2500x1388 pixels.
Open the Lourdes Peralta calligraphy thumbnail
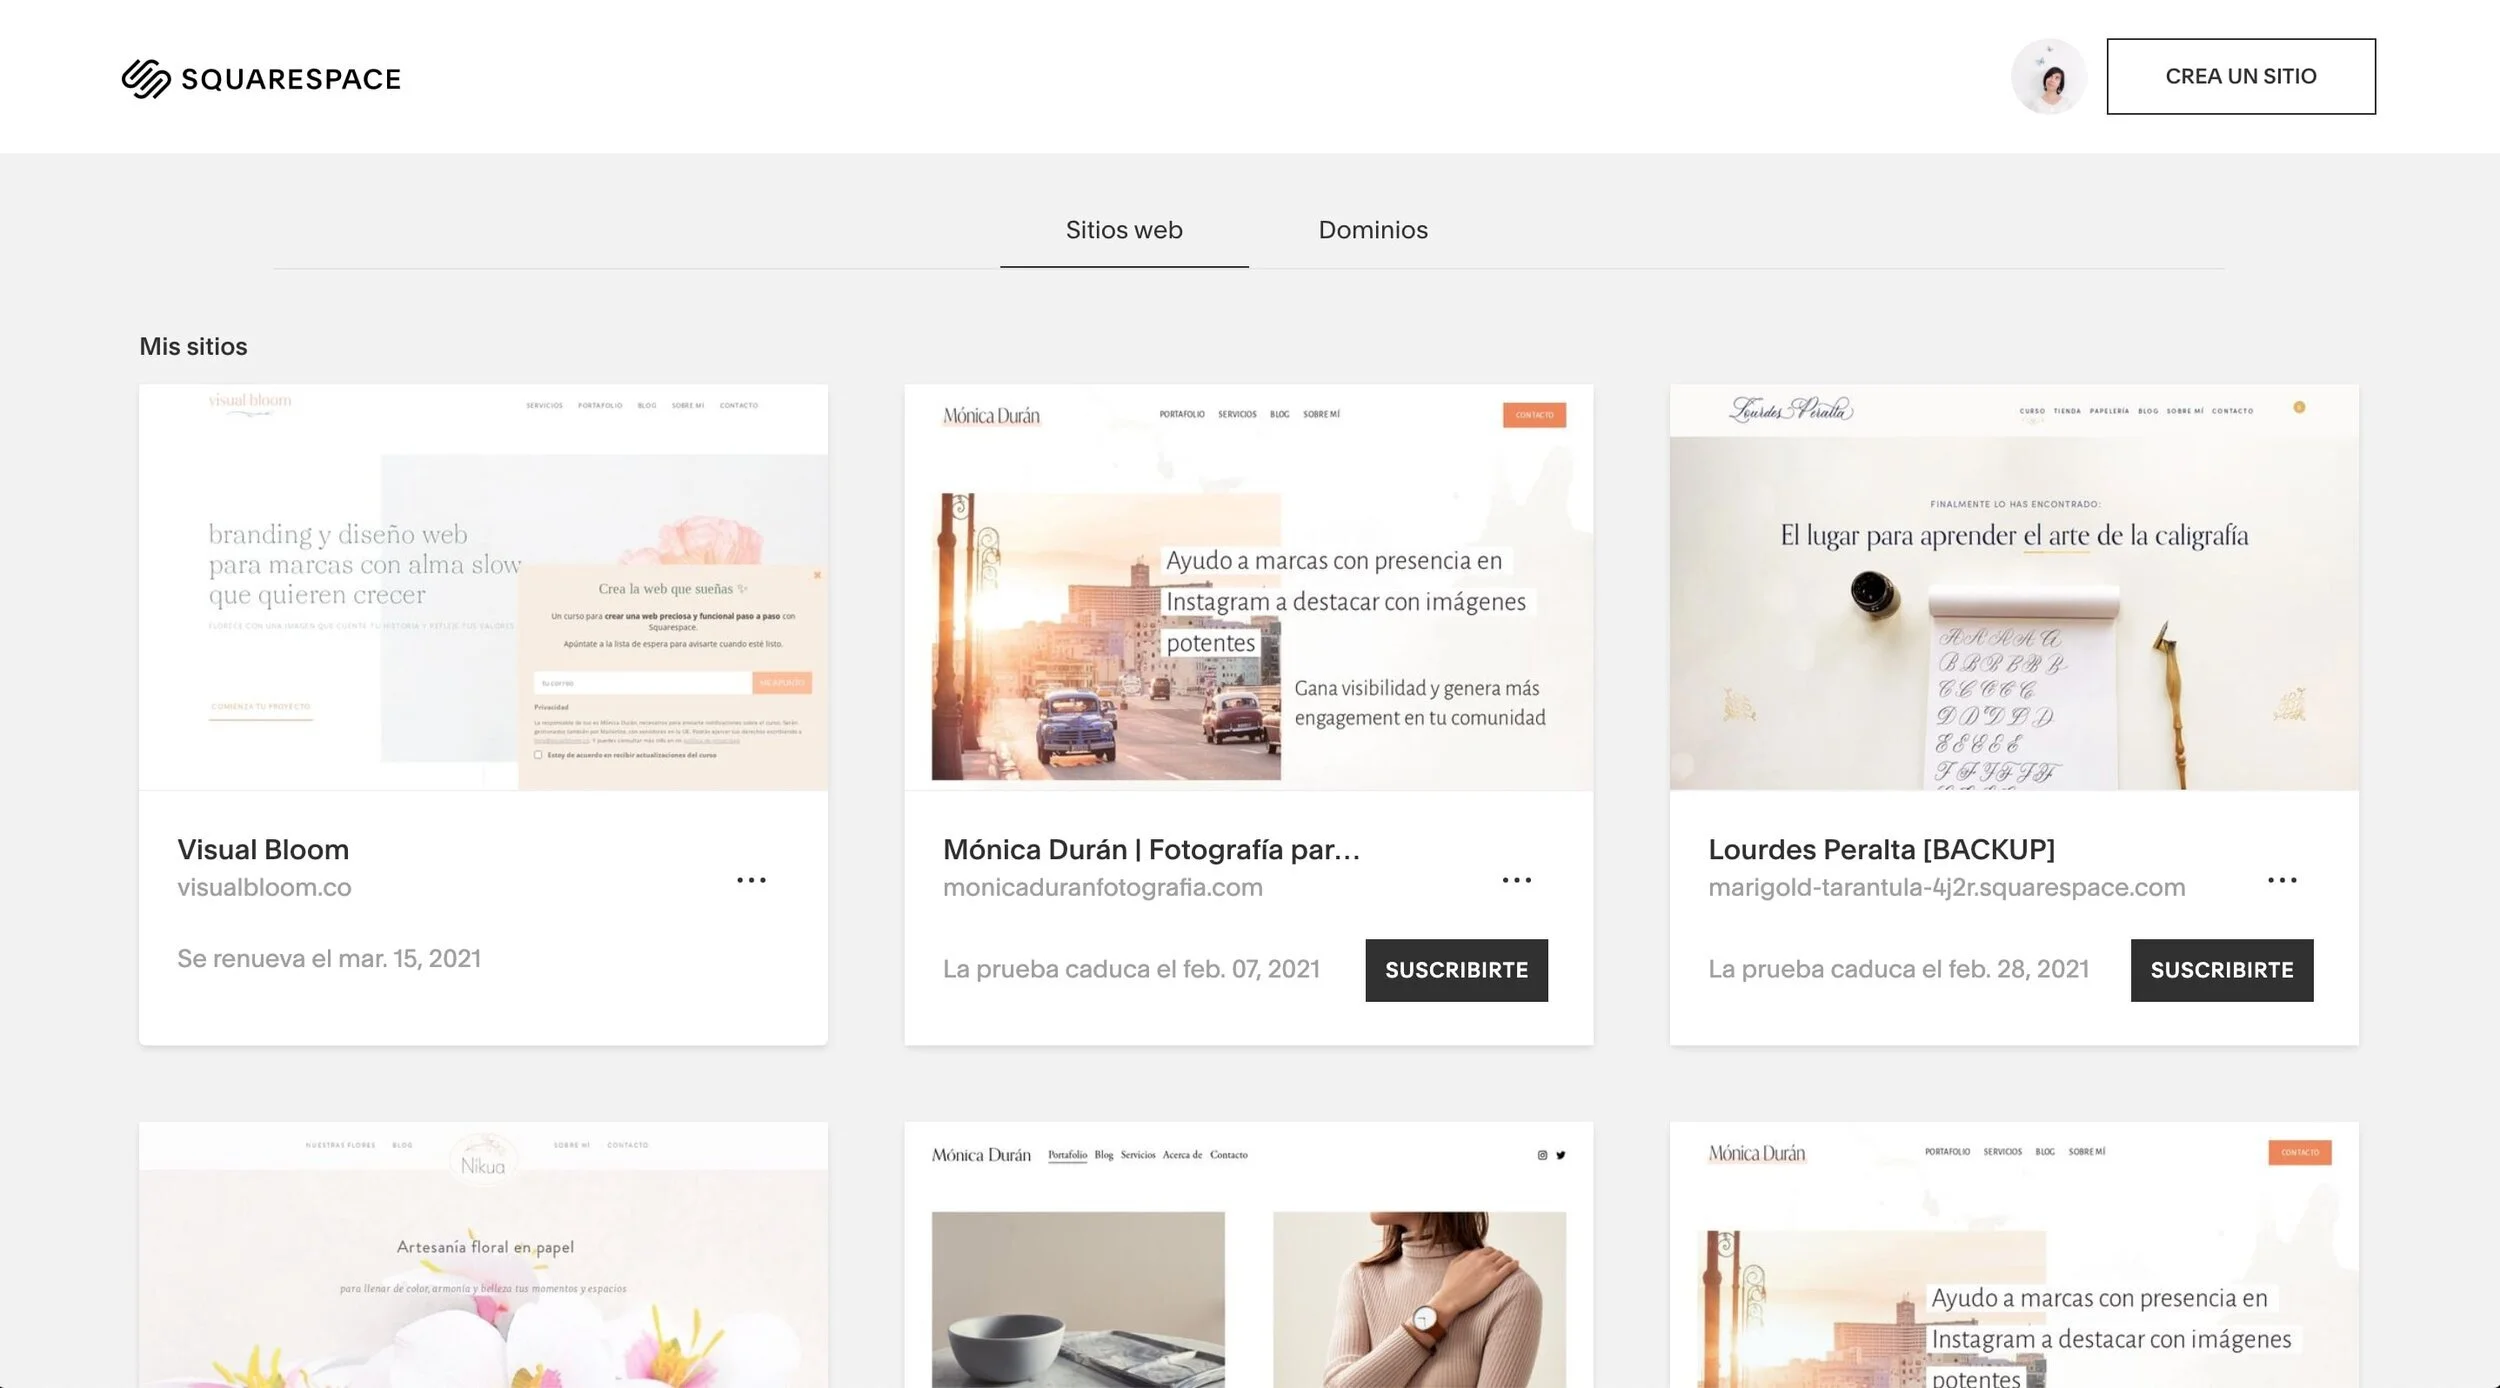click(x=2013, y=587)
